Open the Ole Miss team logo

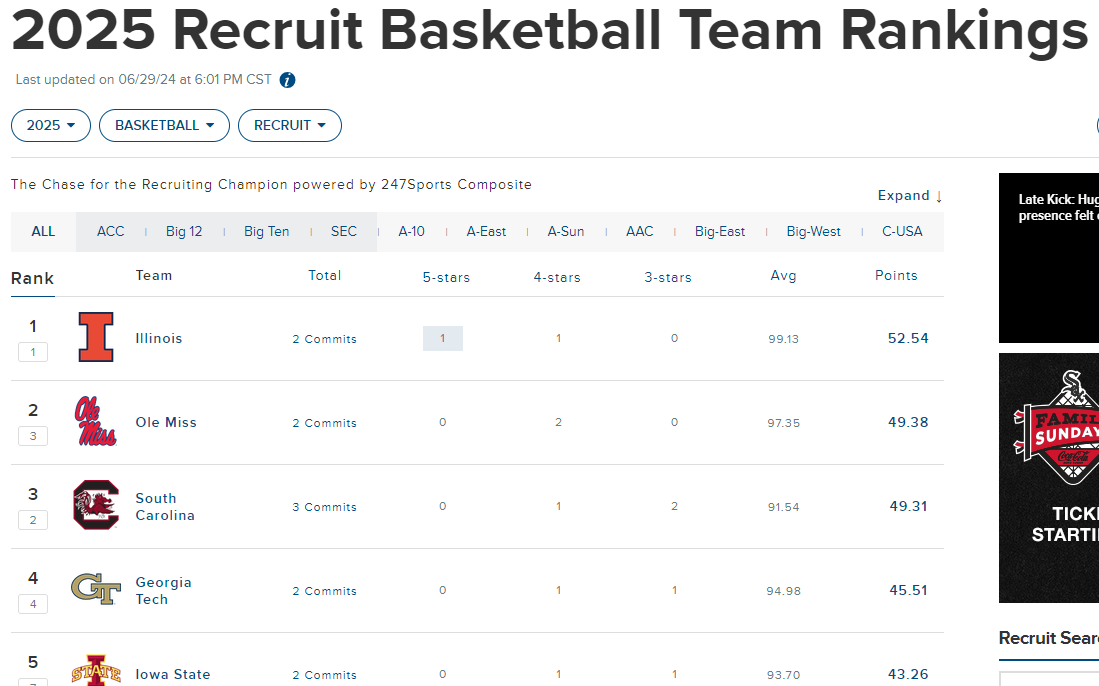[x=95, y=421]
